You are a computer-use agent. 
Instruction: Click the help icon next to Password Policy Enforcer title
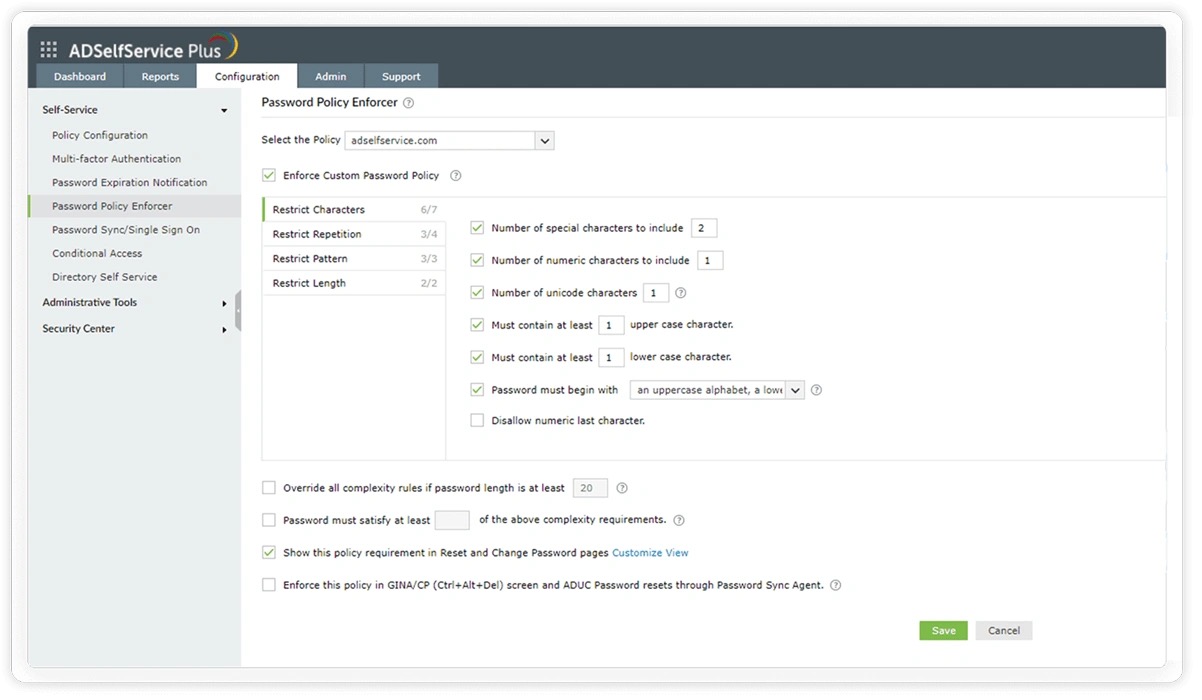pos(408,103)
